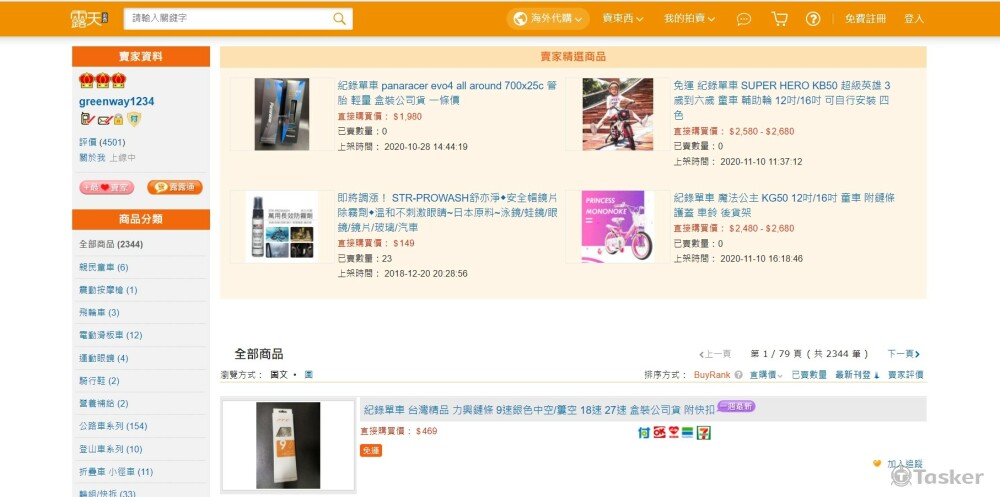This screenshot has width=1000, height=497.
Task: Select 電動滑板車 (12) category
Action: (x=110, y=335)
